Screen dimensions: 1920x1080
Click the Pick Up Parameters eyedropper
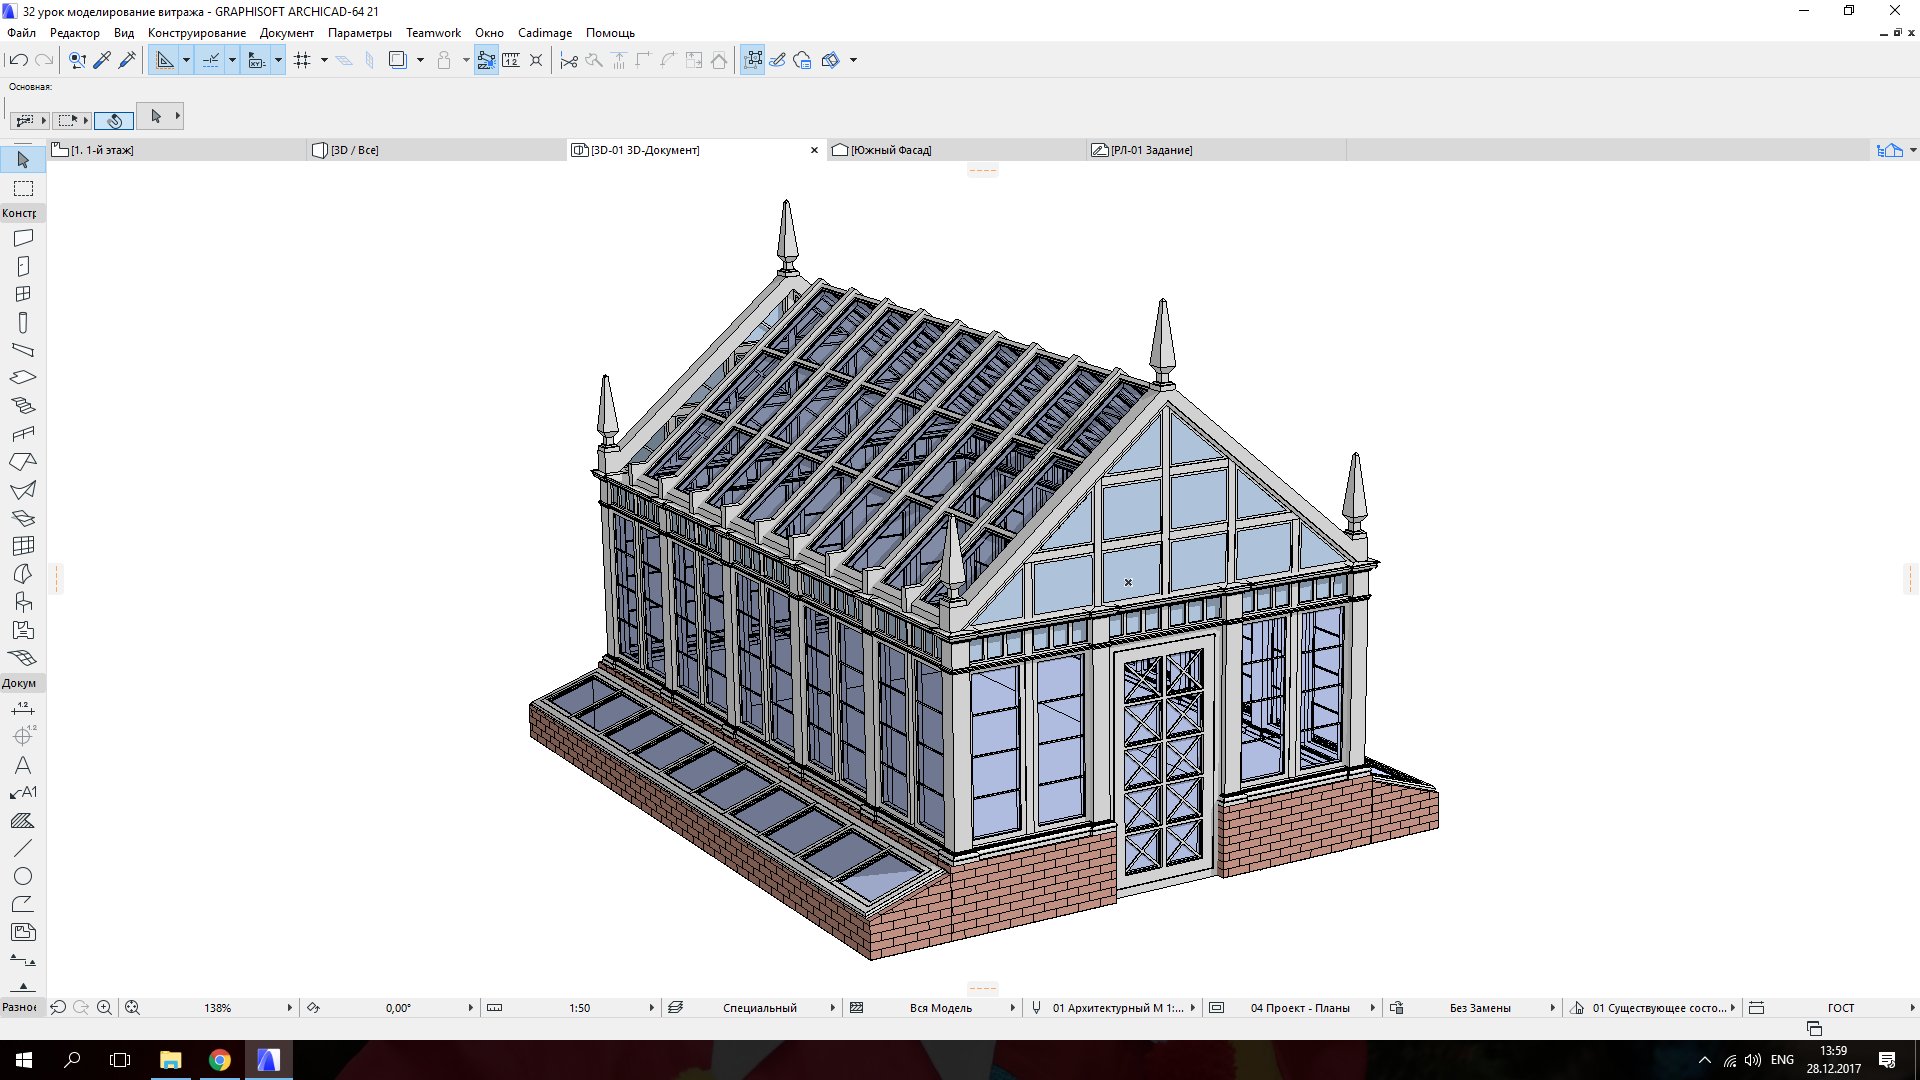[x=102, y=61]
